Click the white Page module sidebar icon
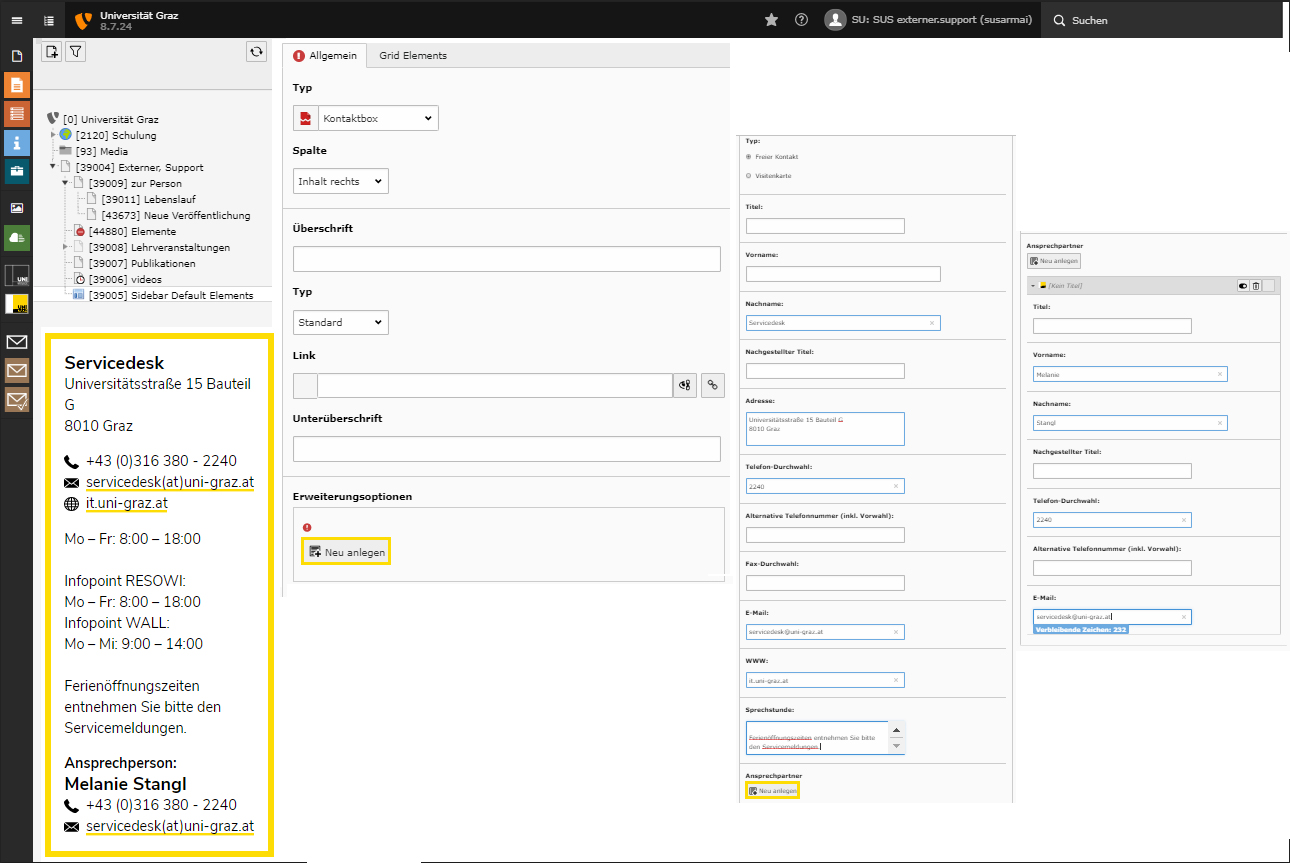This screenshot has height=863, width=1290. pyautogui.click(x=17, y=56)
